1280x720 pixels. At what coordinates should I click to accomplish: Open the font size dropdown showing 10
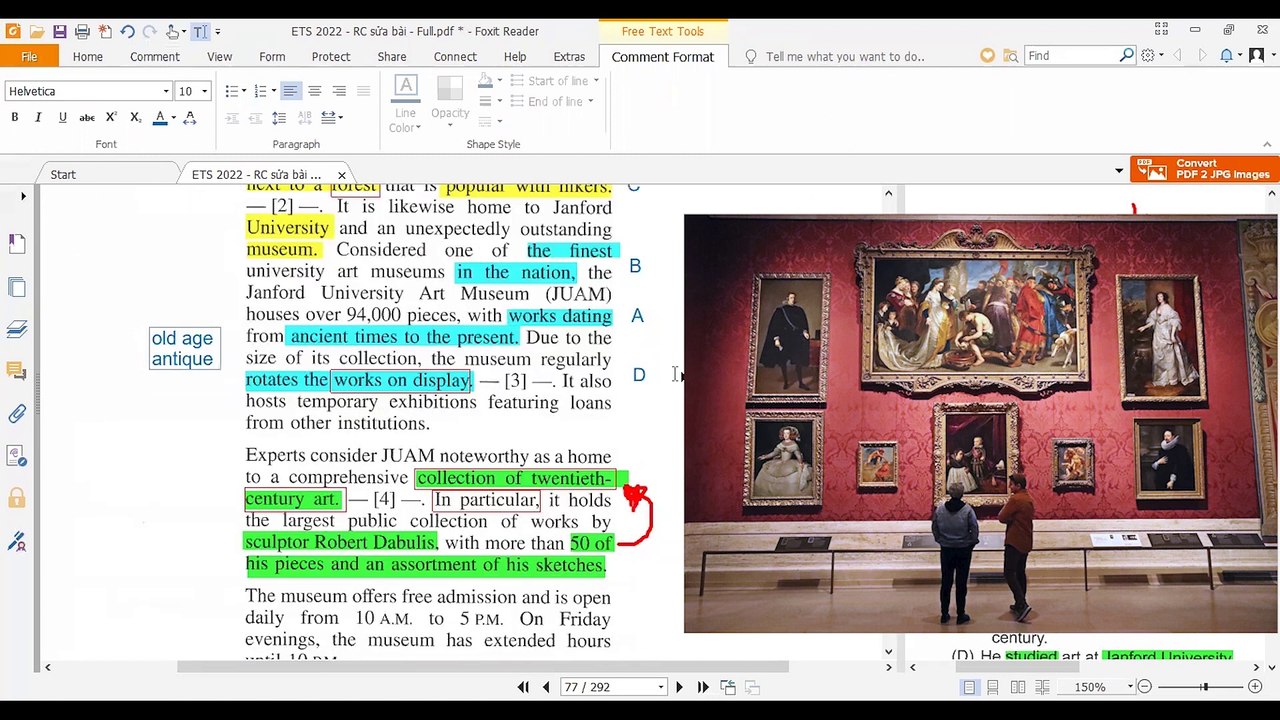[204, 91]
